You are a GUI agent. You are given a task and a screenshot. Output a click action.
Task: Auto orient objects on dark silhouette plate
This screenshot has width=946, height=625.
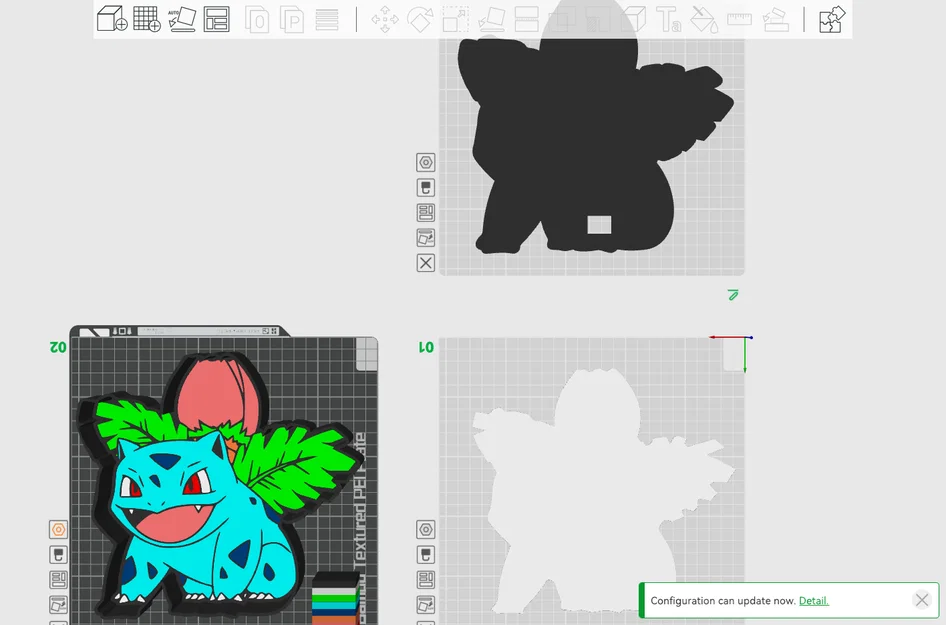(425, 238)
